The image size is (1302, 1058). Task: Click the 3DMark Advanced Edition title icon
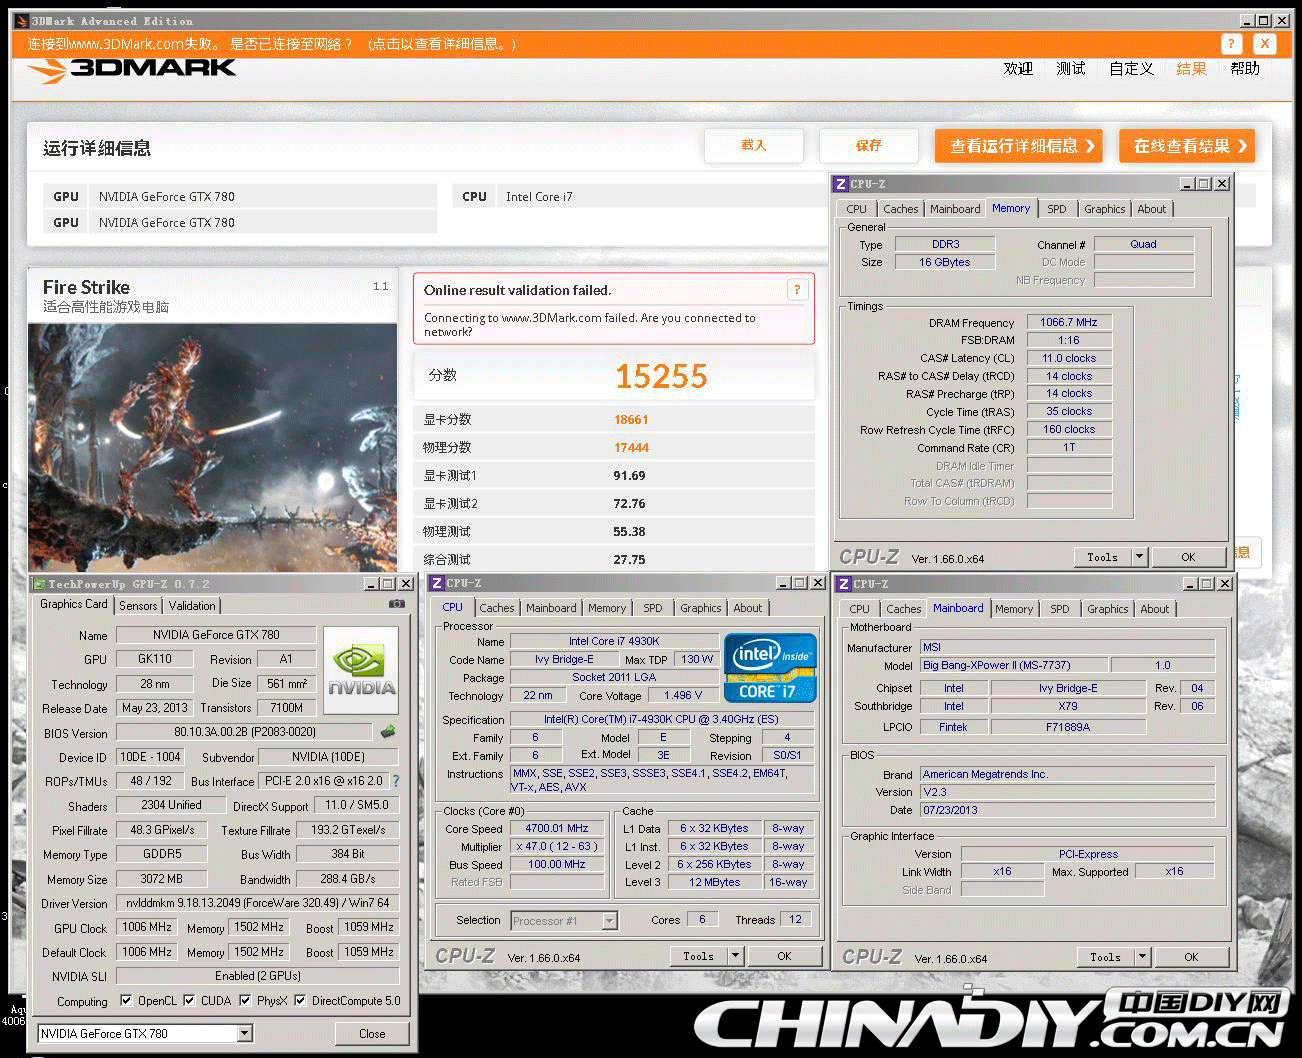(22, 20)
